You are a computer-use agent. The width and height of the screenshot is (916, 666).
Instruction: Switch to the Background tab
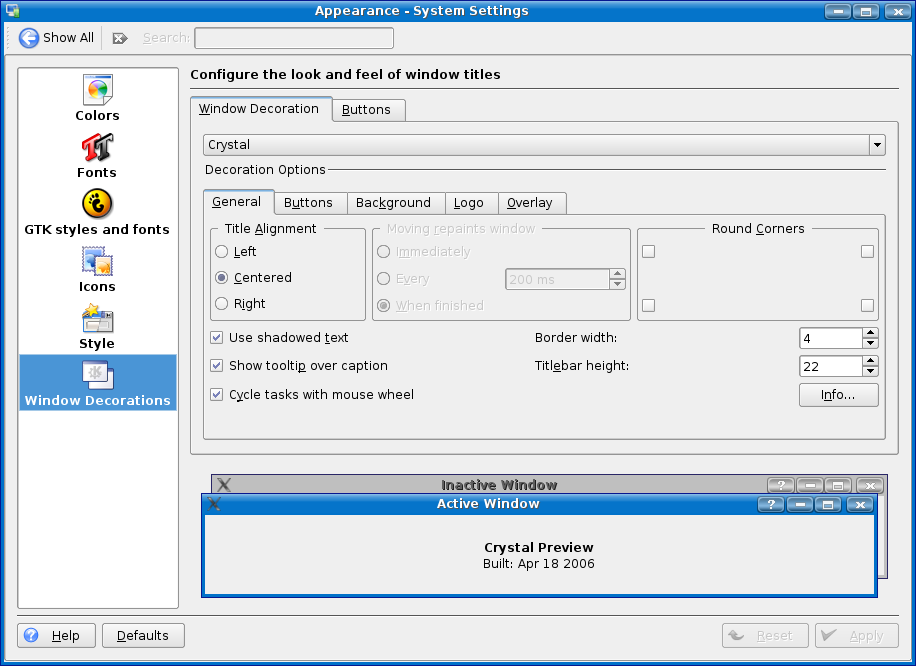393,203
